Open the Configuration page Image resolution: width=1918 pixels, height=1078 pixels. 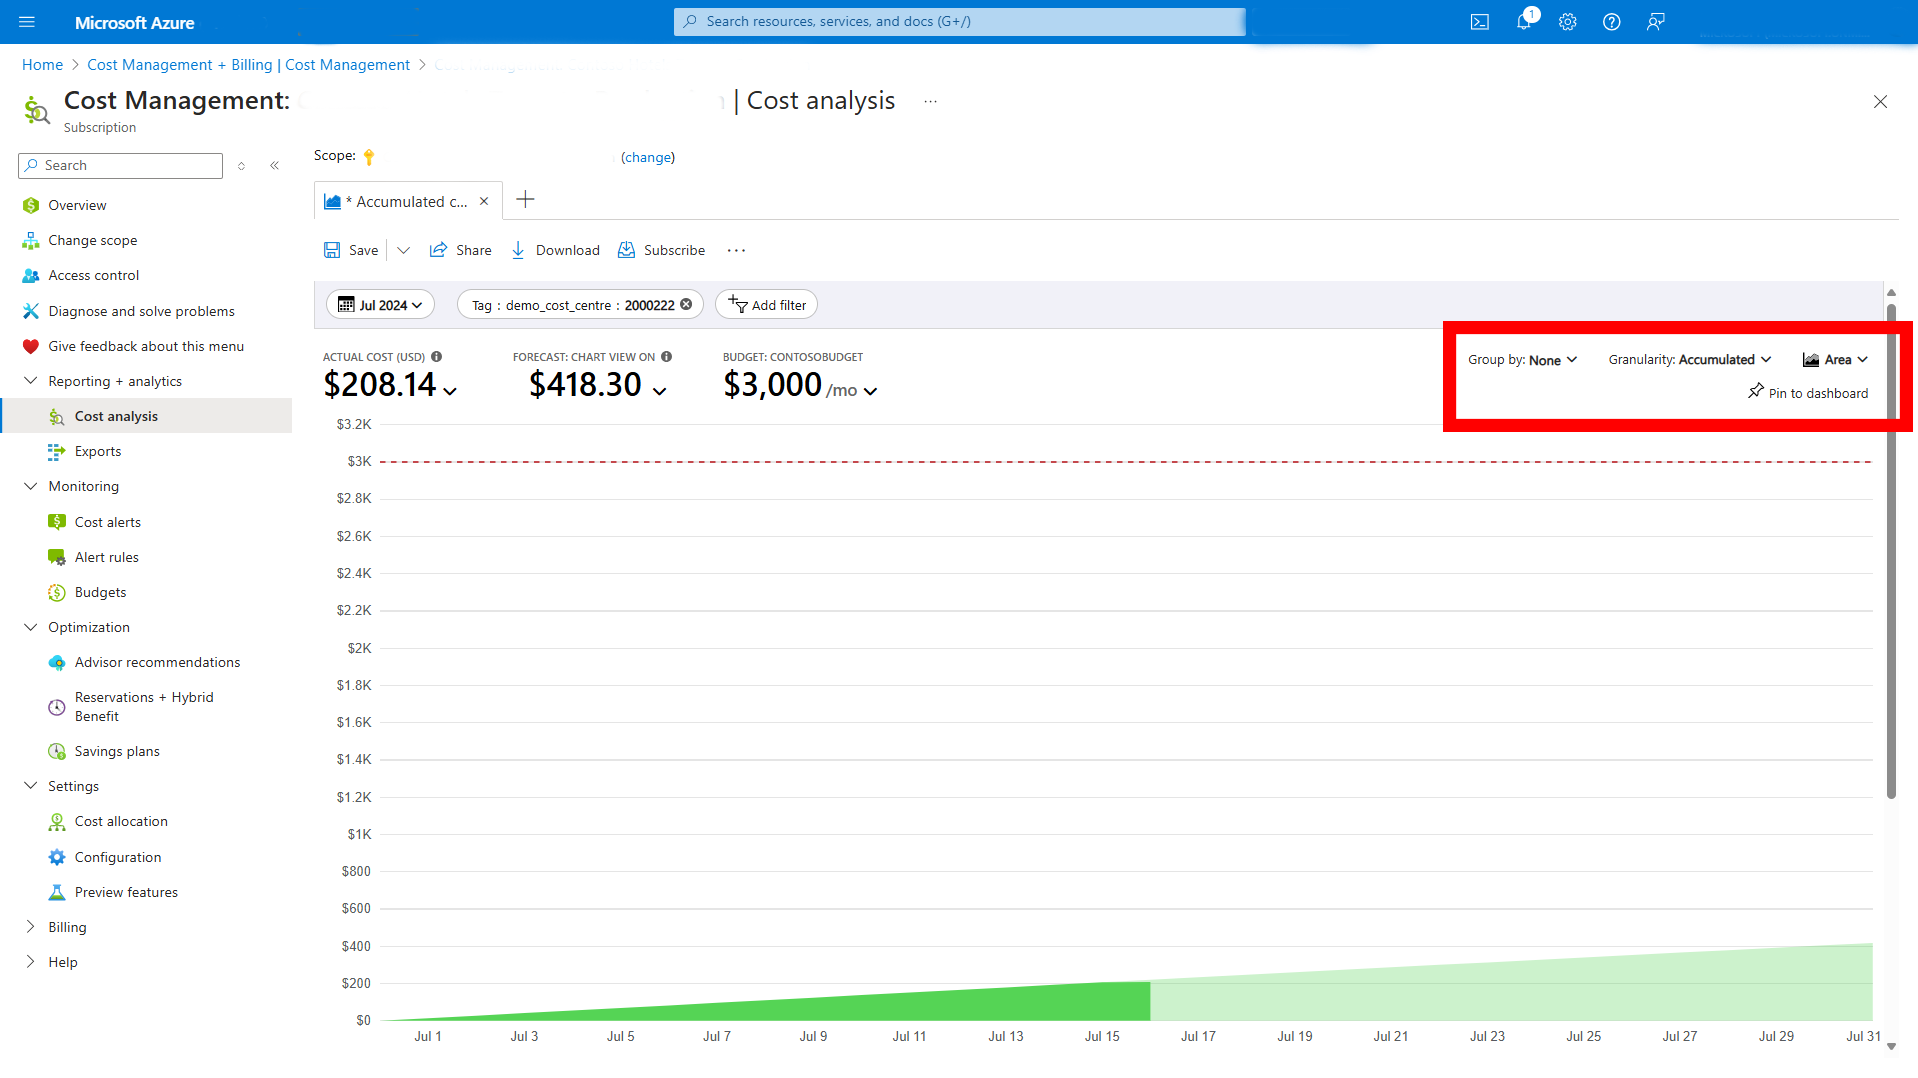pyautogui.click(x=118, y=857)
